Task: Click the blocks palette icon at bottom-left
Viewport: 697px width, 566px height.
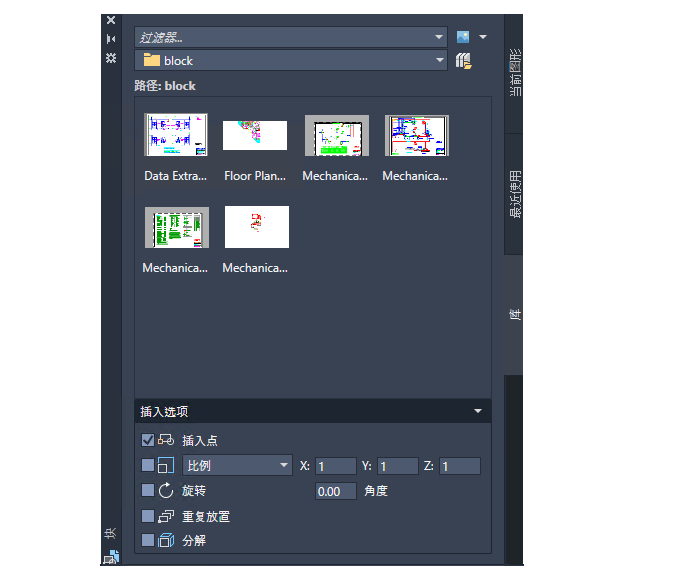Action: click(x=111, y=558)
